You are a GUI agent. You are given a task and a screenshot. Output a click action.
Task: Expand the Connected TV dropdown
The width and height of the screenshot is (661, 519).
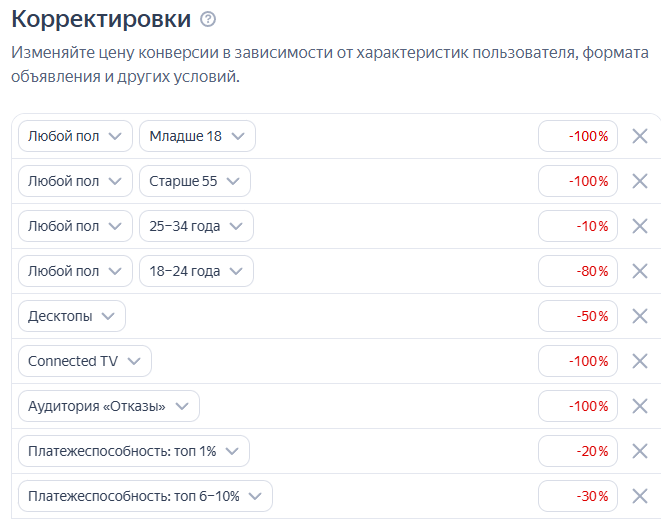[x=85, y=361]
